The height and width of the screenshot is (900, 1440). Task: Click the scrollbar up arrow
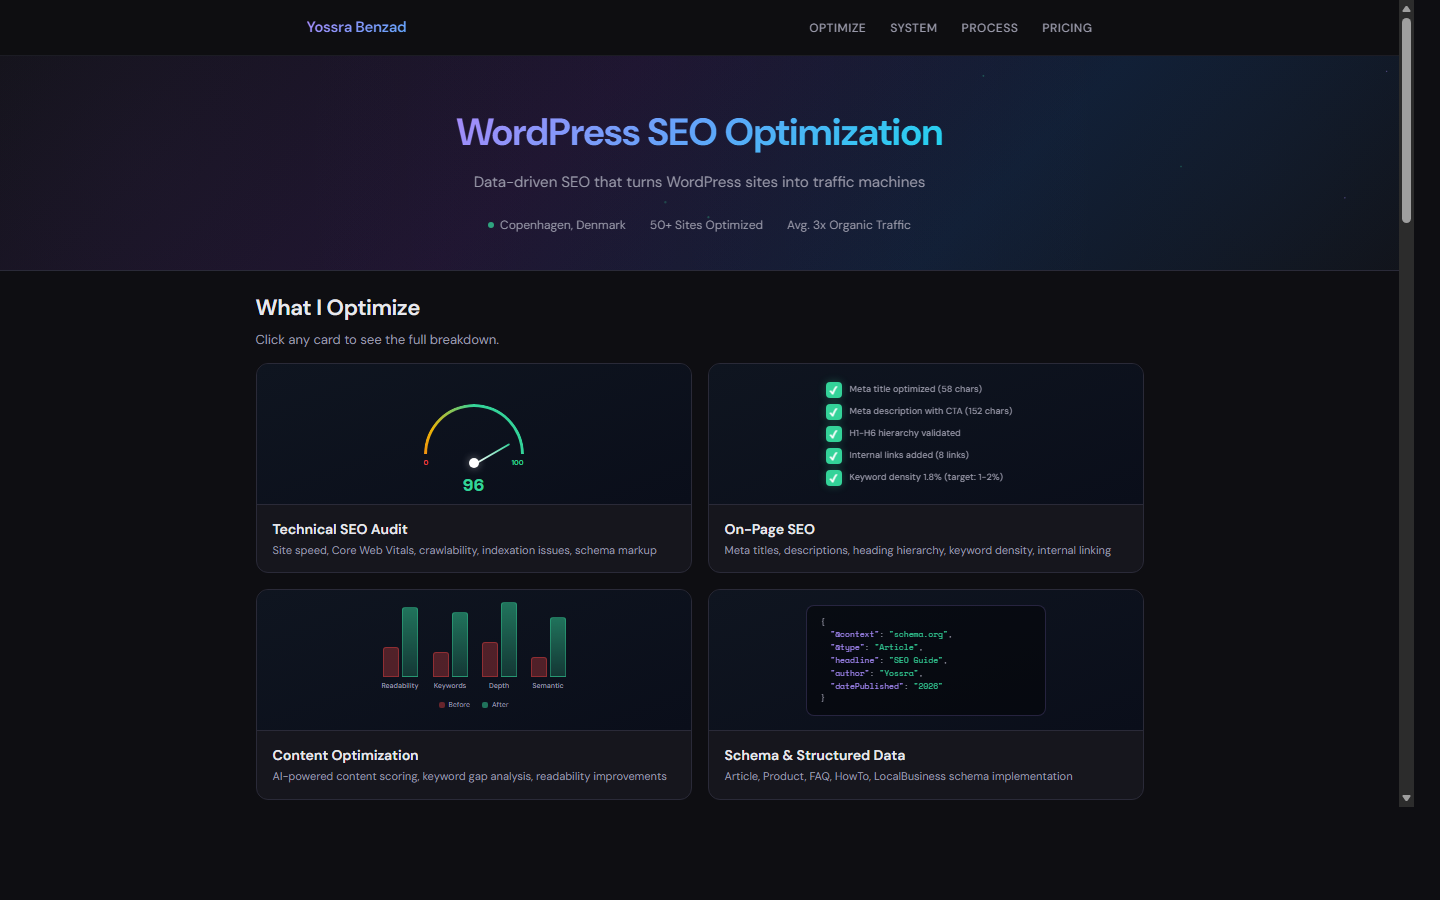pyautogui.click(x=1406, y=8)
